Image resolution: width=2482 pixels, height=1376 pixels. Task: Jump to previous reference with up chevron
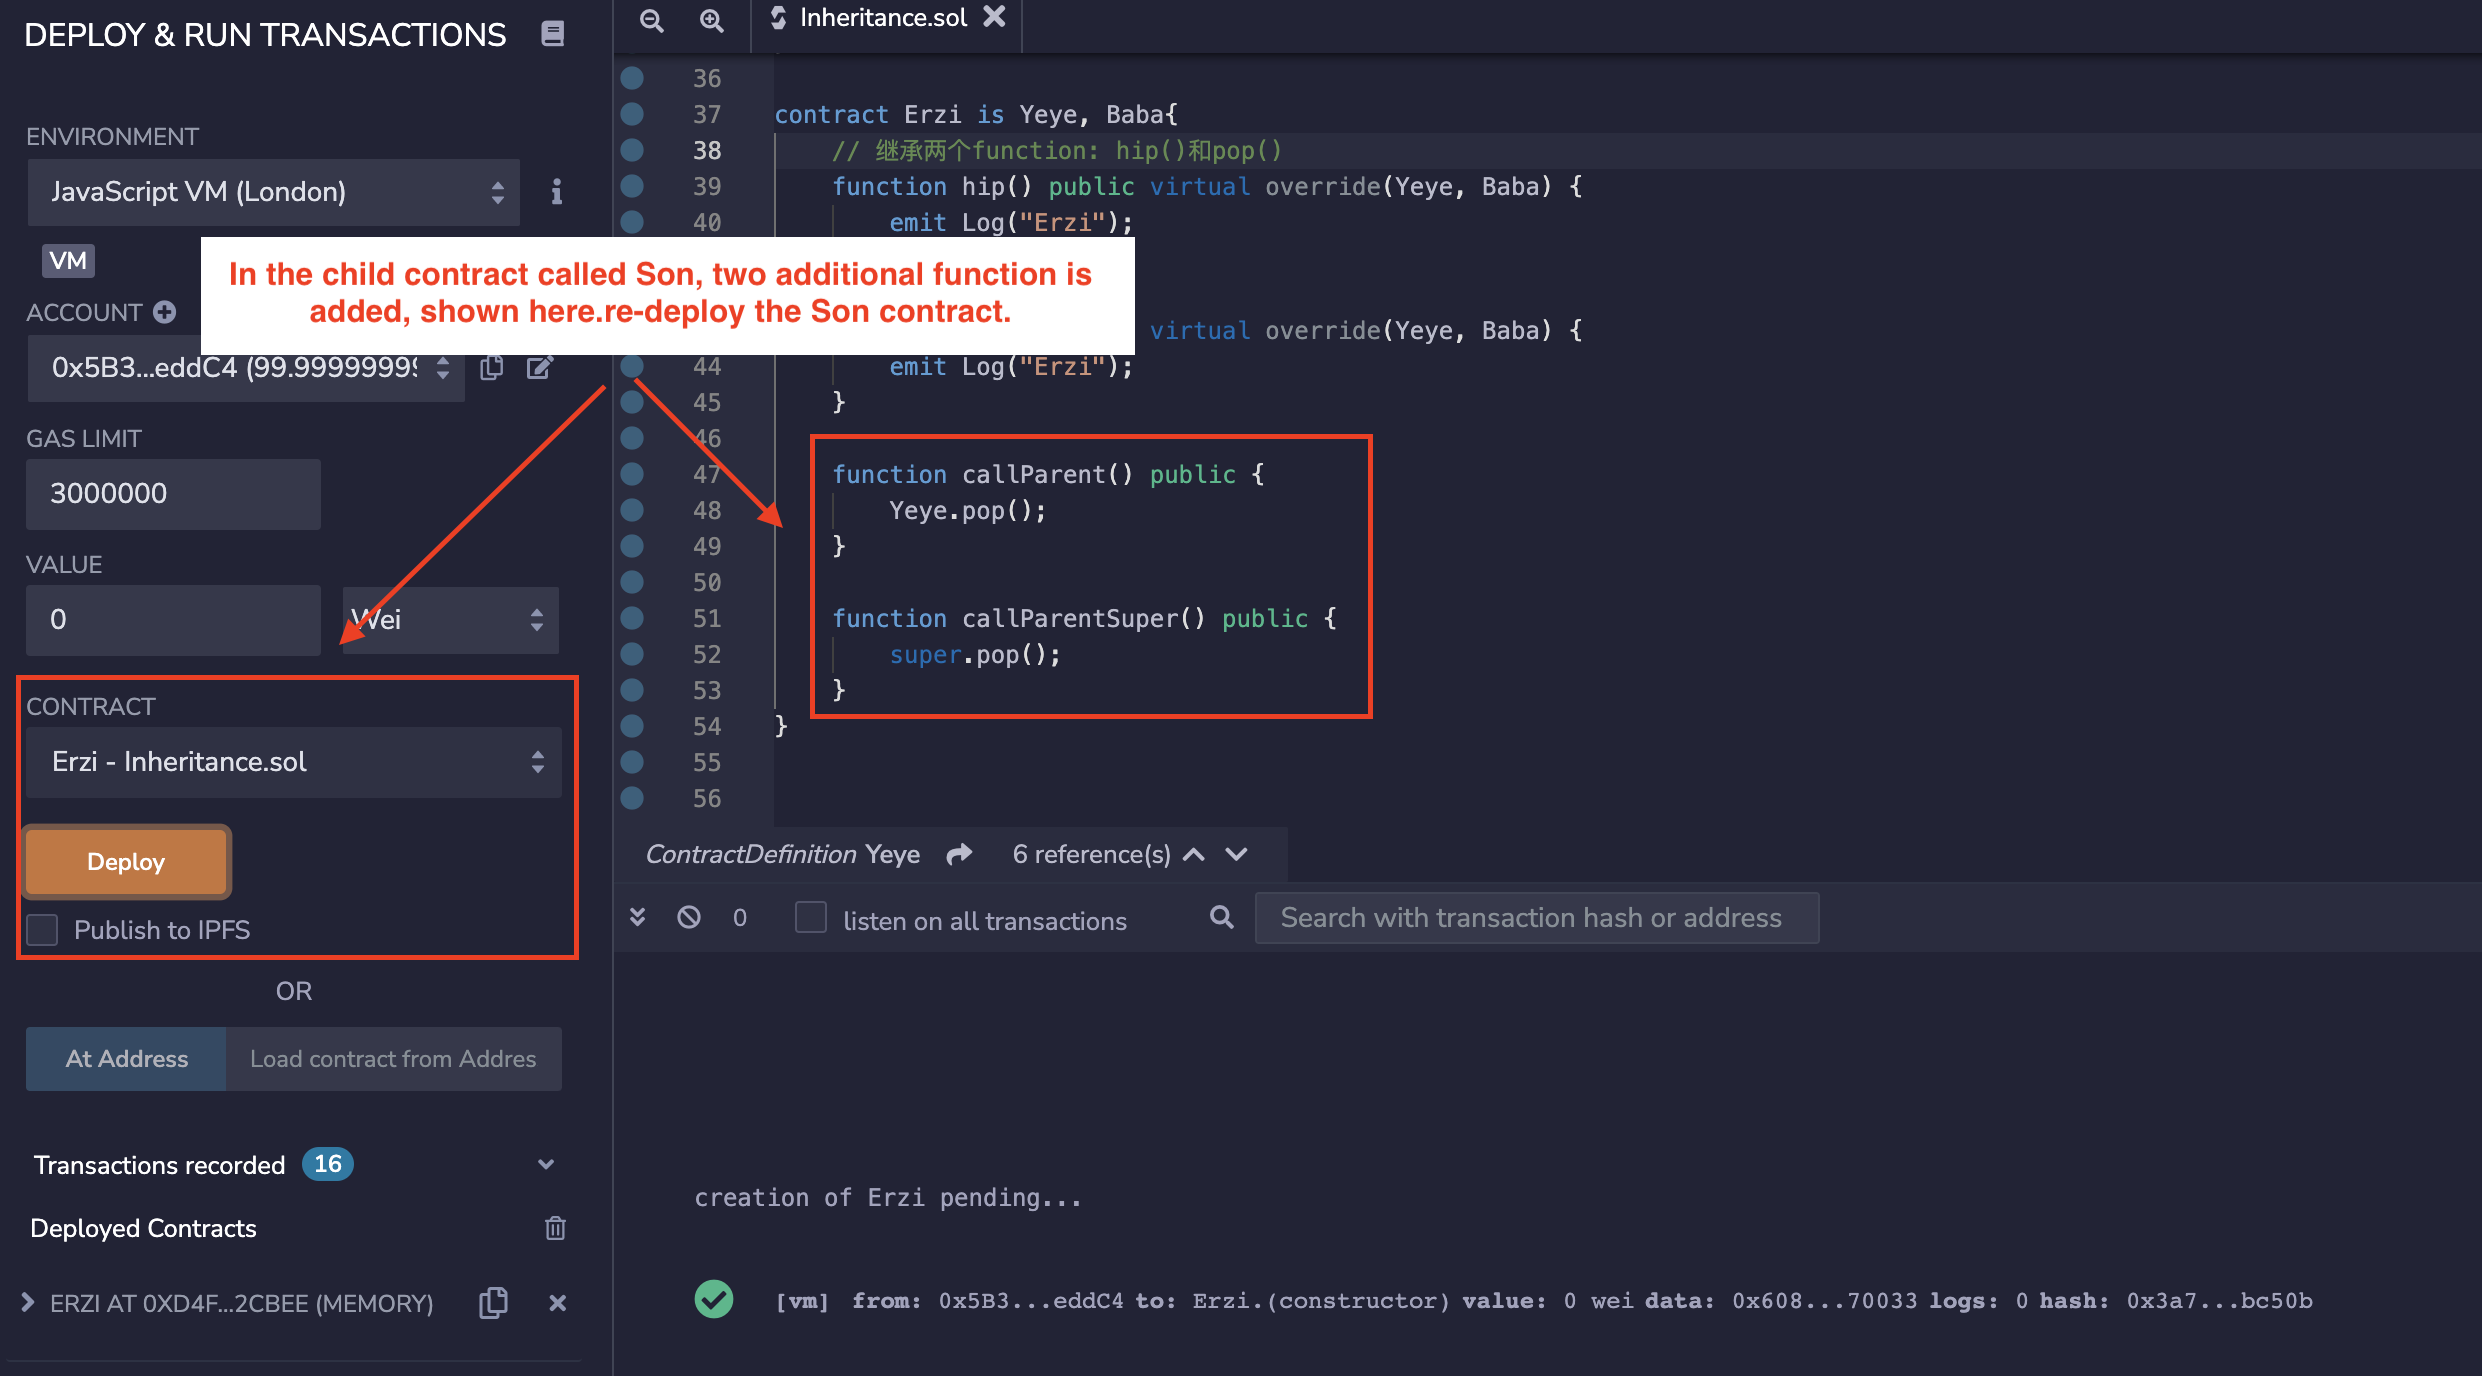(1194, 854)
